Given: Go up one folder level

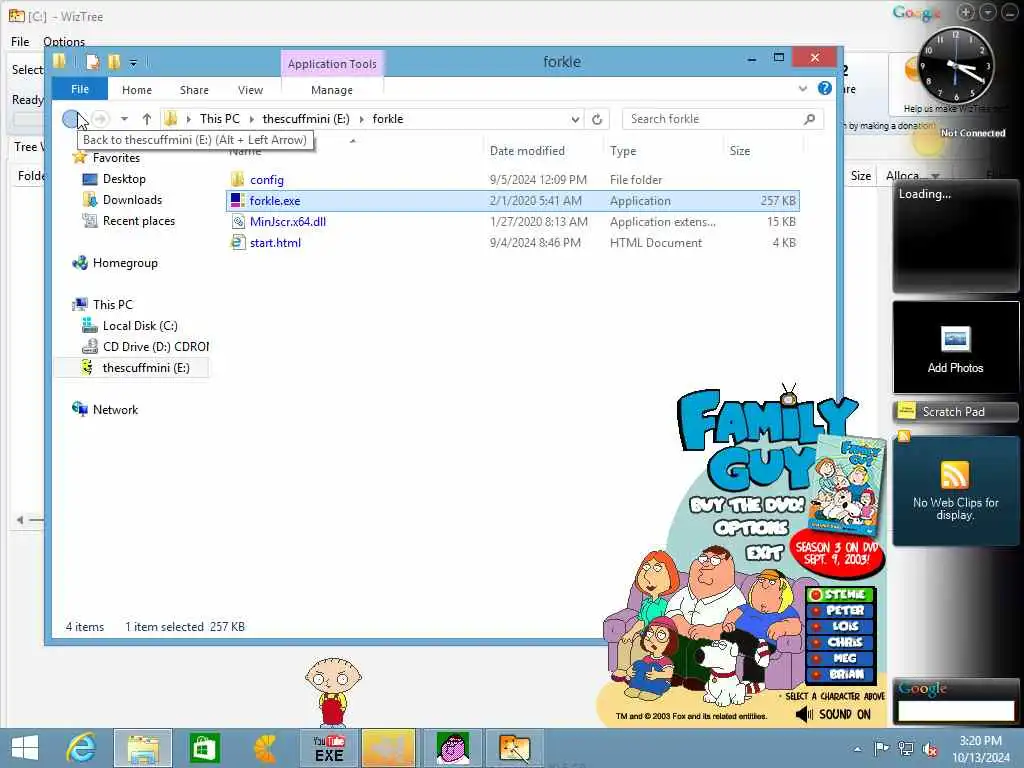Looking at the screenshot, I should point(147,119).
